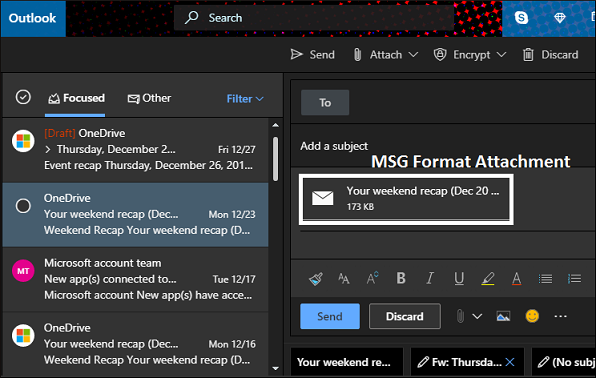Select the OneDrive Mon 12/23 message circle
The width and height of the screenshot is (596, 378).
point(23,206)
